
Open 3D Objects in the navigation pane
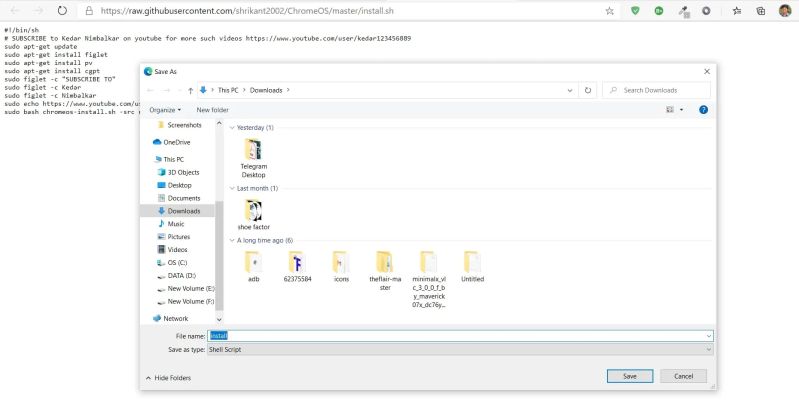[183, 172]
